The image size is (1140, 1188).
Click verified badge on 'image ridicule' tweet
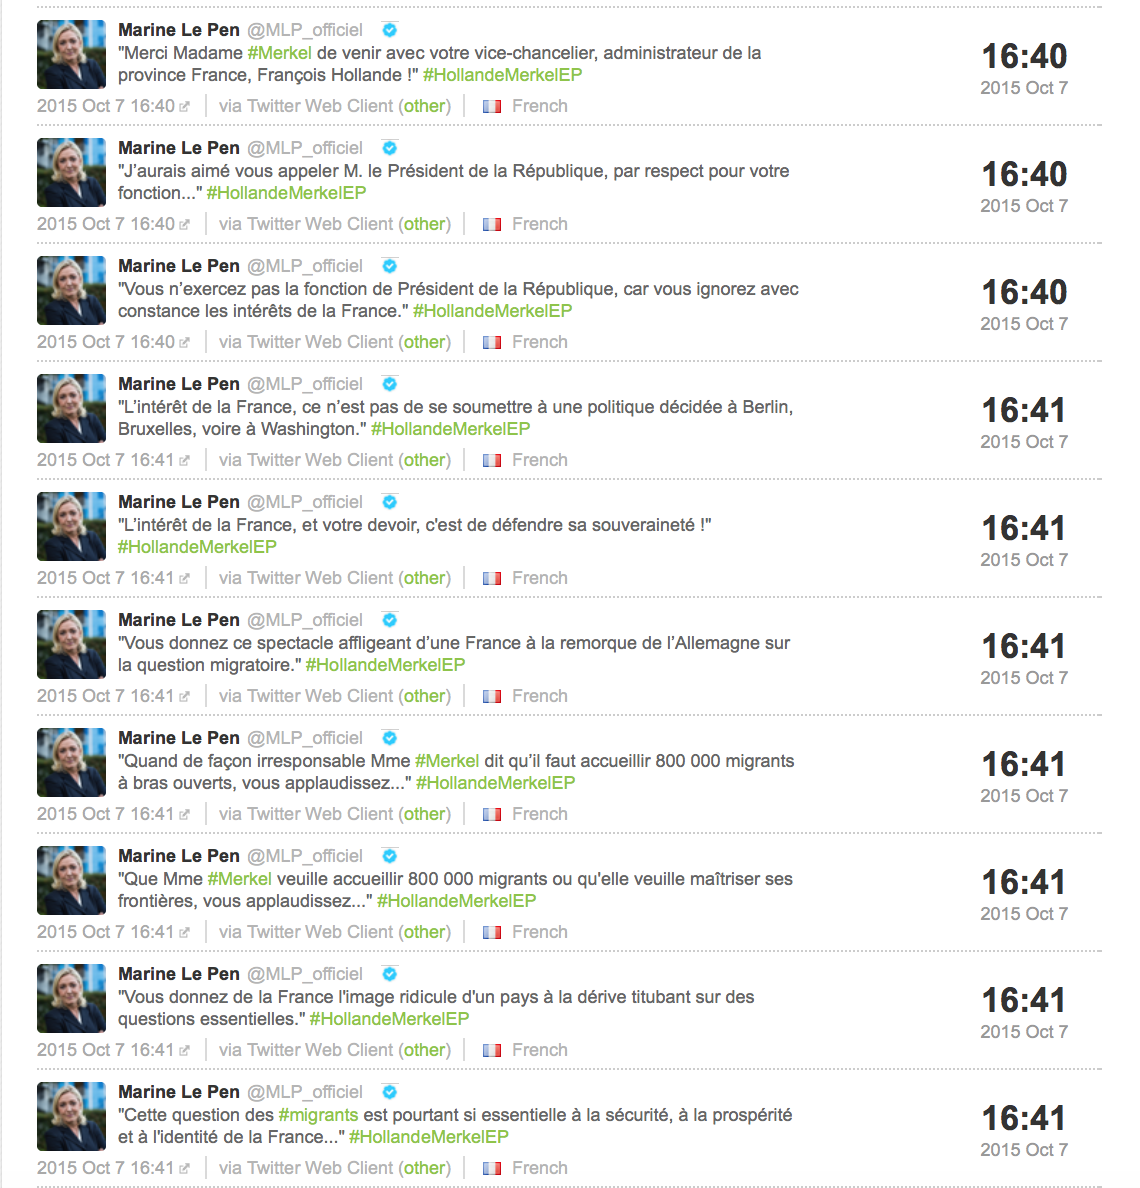click(x=389, y=974)
